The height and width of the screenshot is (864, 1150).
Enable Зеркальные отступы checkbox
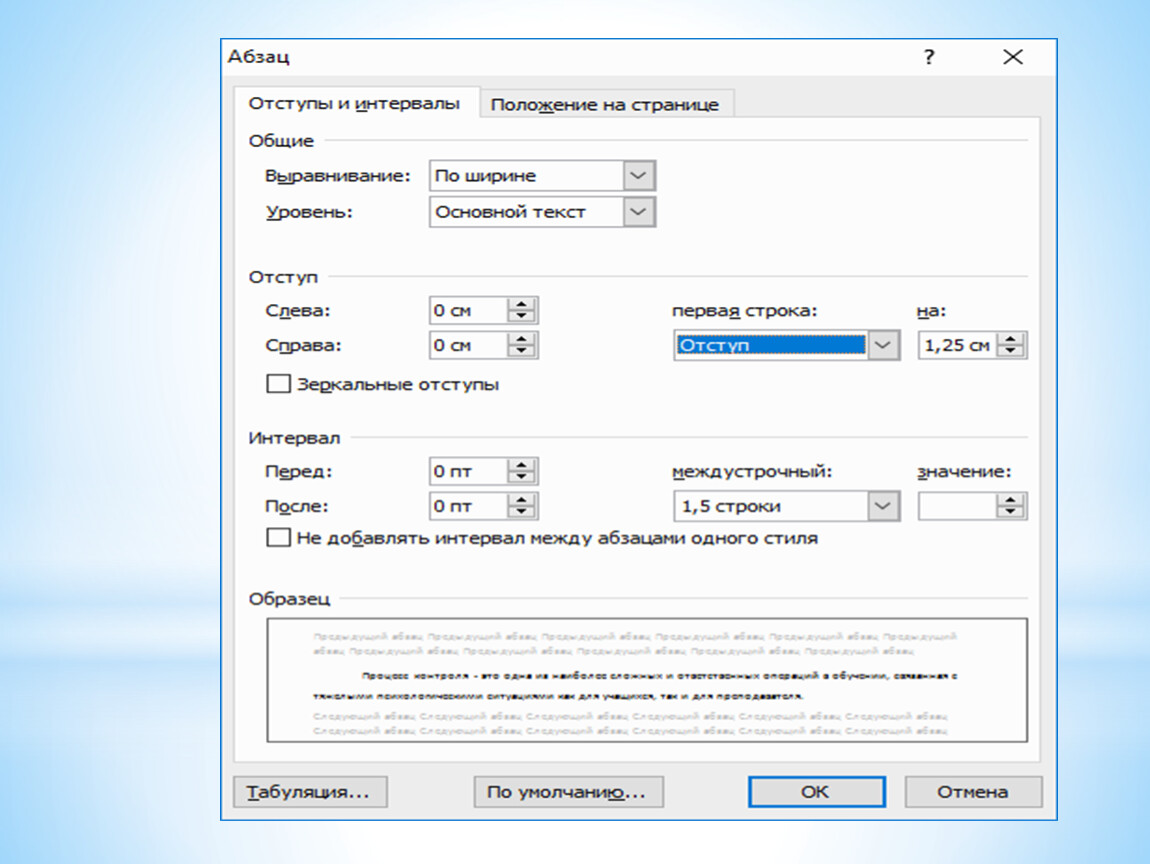pyautogui.click(x=278, y=384)
